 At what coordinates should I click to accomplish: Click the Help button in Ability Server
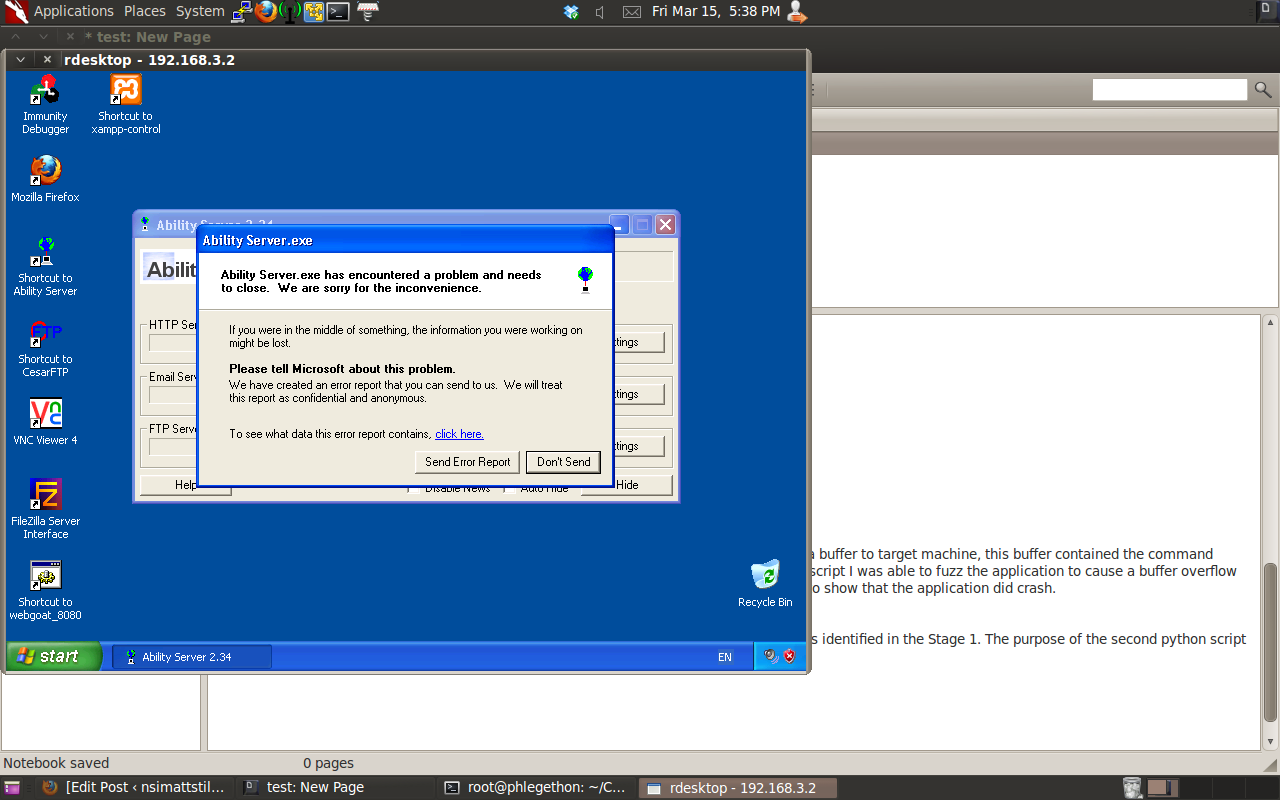(x=186, y=485)
